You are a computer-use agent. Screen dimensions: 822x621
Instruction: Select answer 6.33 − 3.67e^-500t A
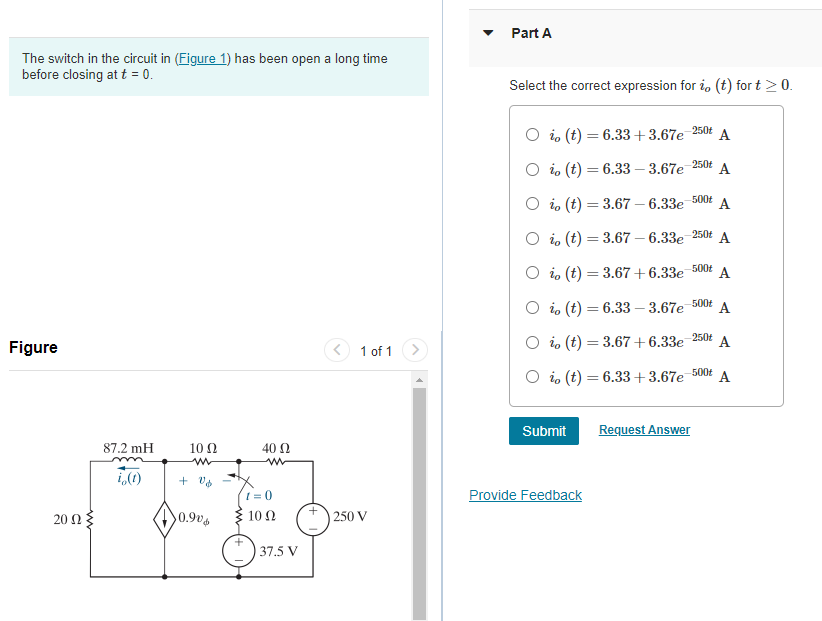click(x=532, y=307)
